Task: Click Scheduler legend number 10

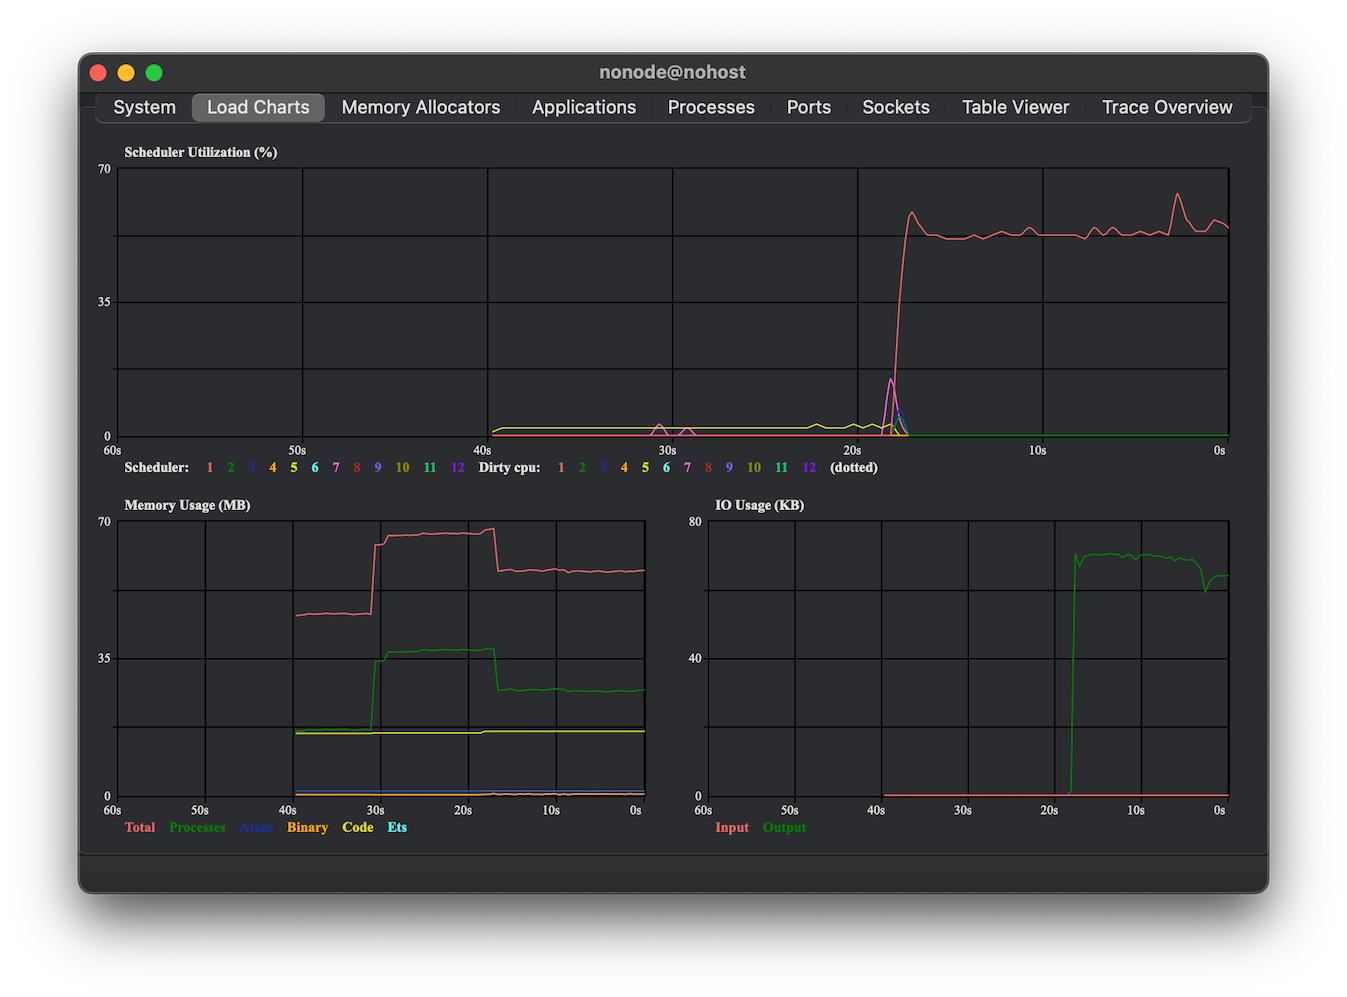Action: (402, 467)
